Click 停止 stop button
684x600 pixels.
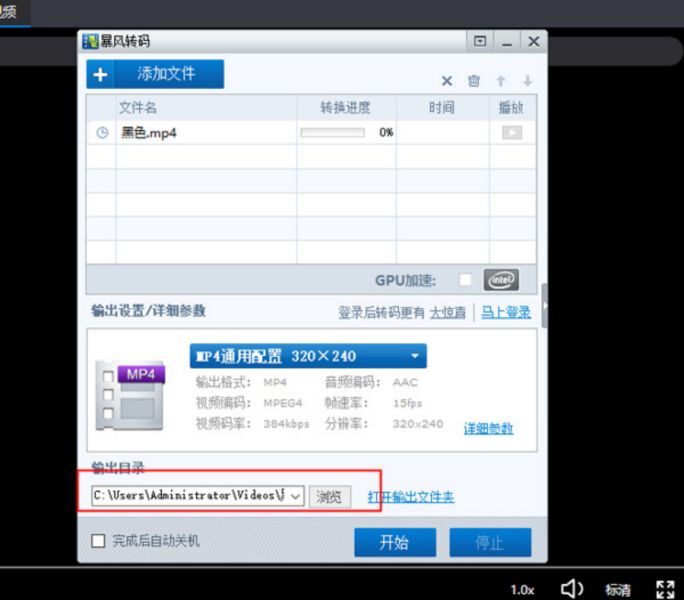tap(490, 542)
